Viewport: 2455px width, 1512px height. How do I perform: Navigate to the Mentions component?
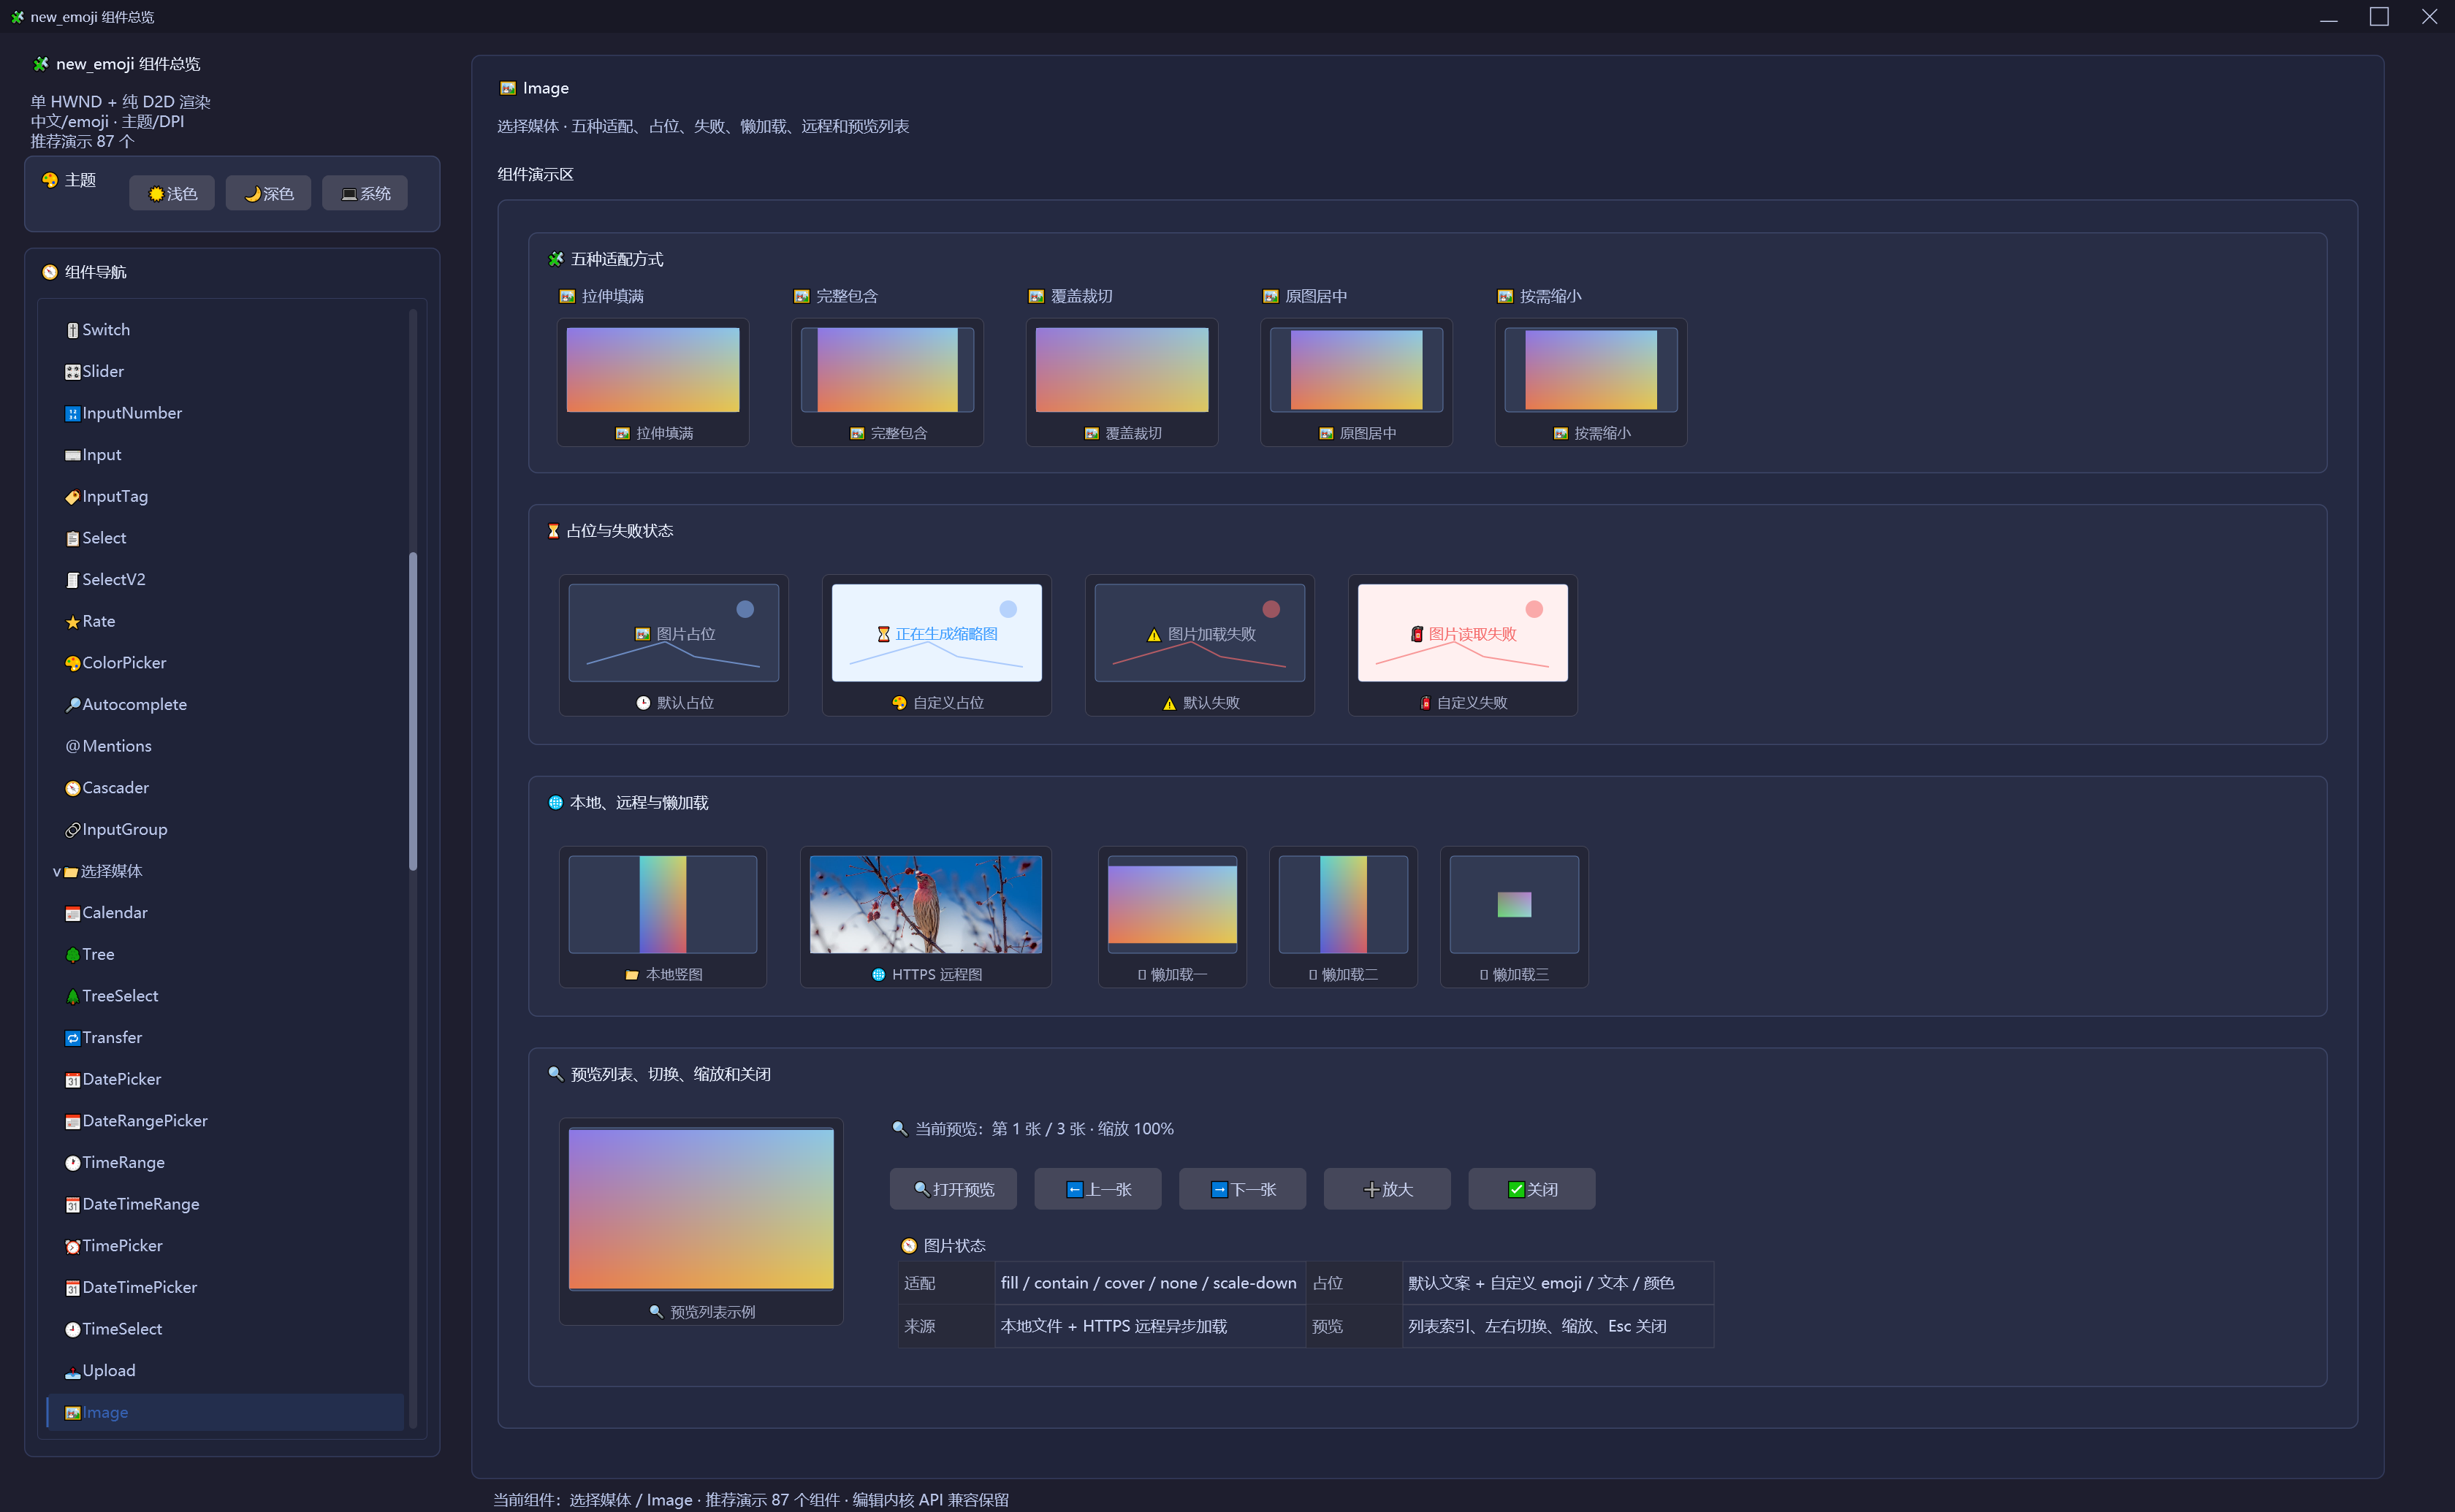tap(225, 746)
